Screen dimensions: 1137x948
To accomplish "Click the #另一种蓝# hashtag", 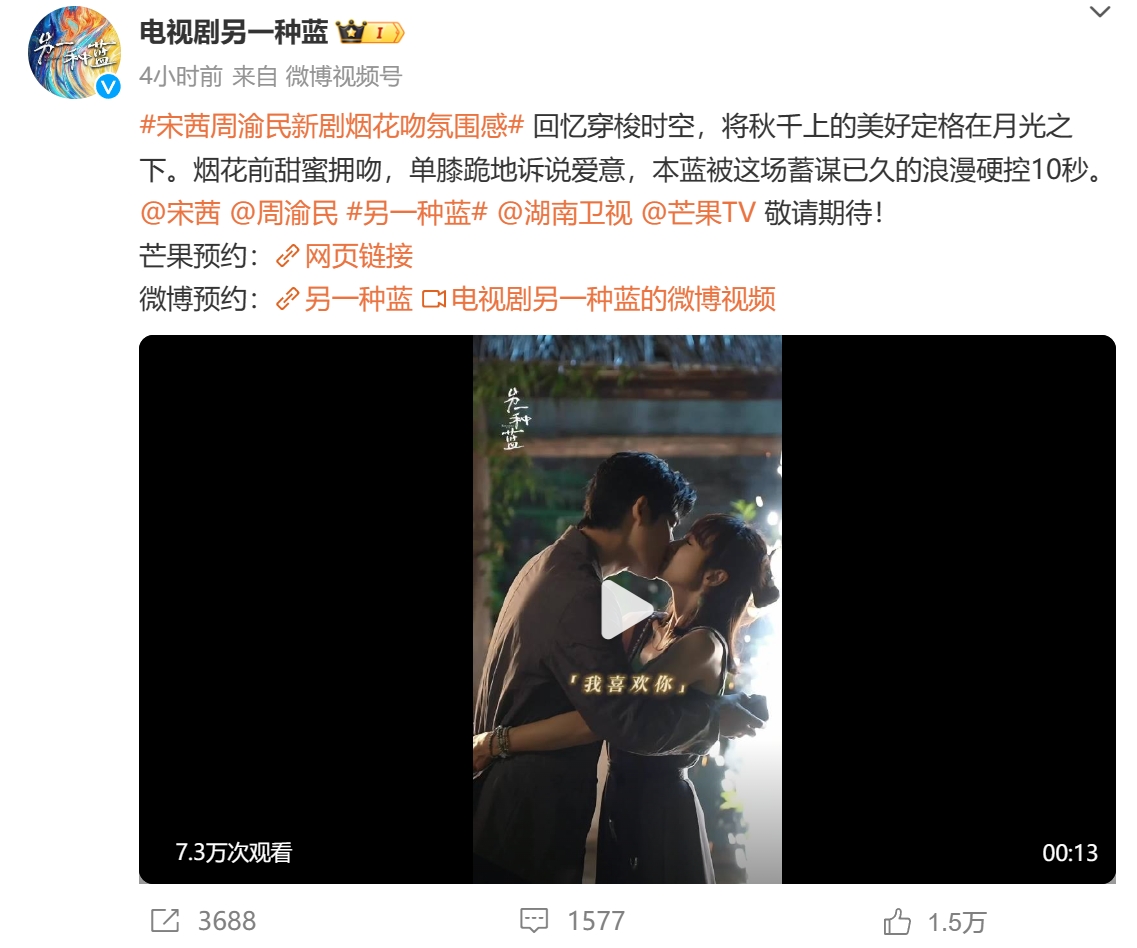I will [x=417, y=213].
